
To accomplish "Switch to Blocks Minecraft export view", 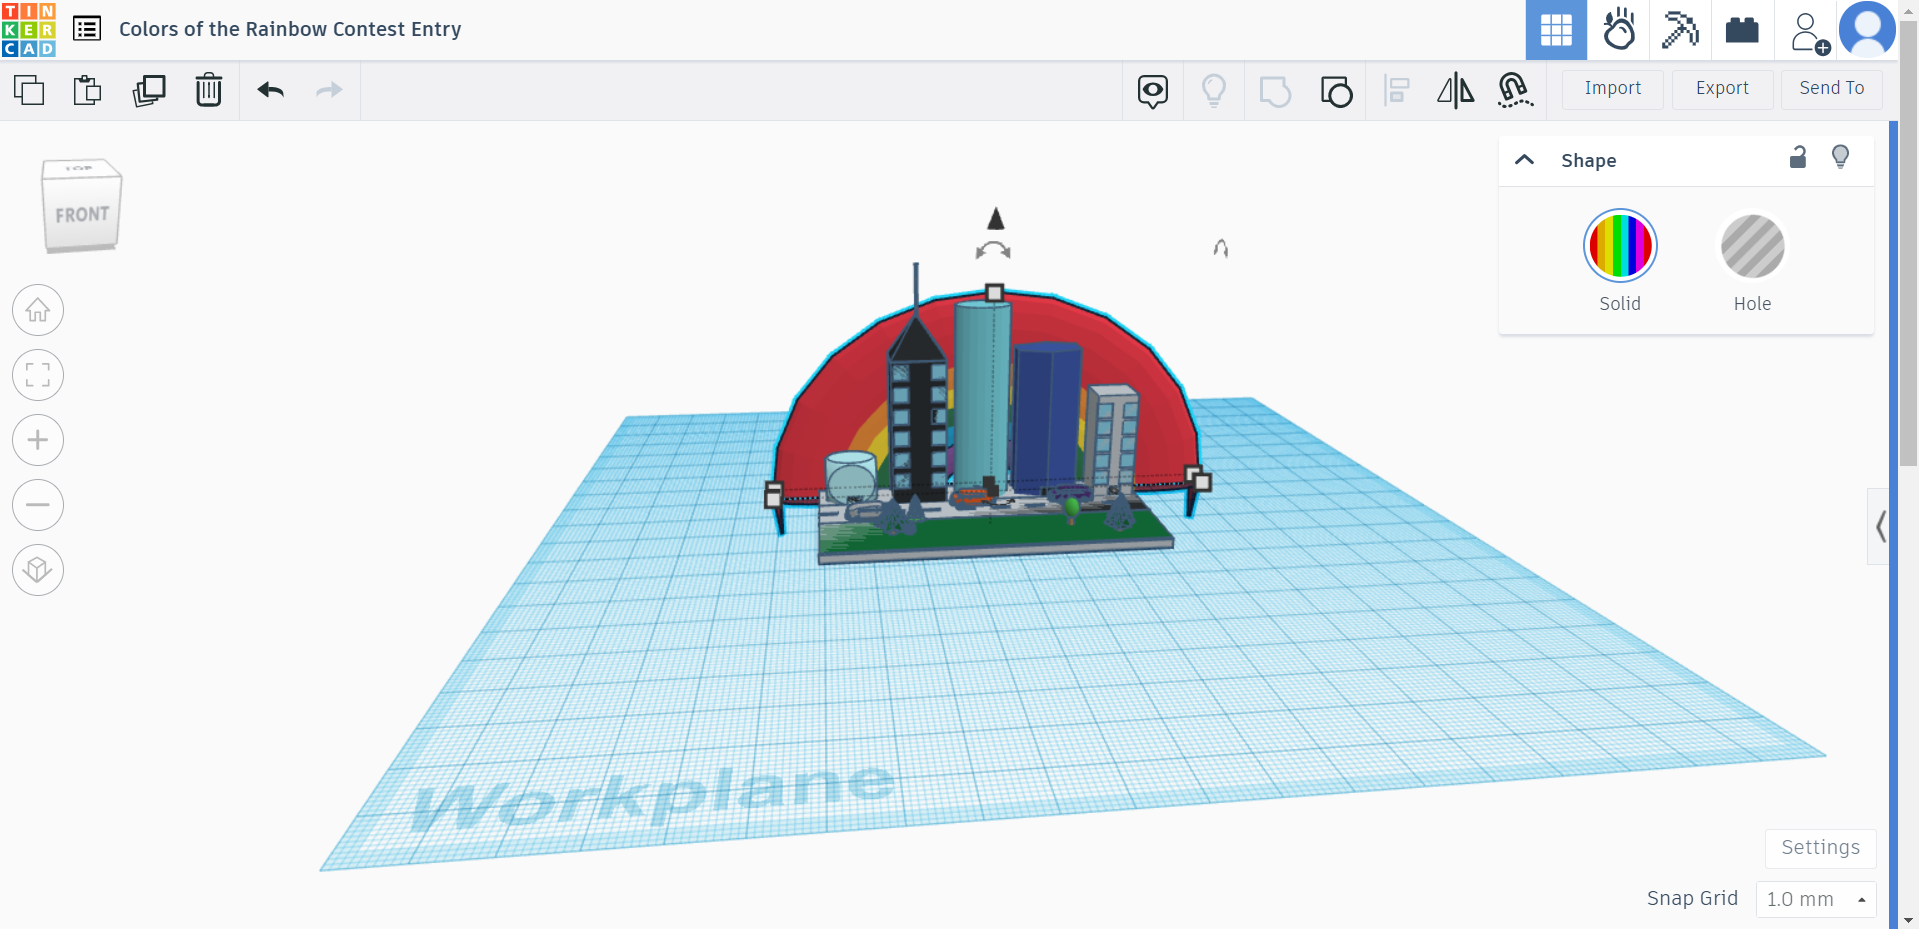I will pyautogui.click(x=1680, y=30).
